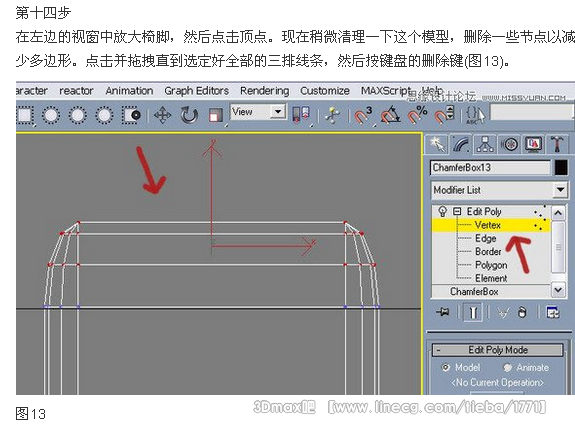Click the Named Selection Sets icon
575x424 pixels.
click(x=475, y=115)
